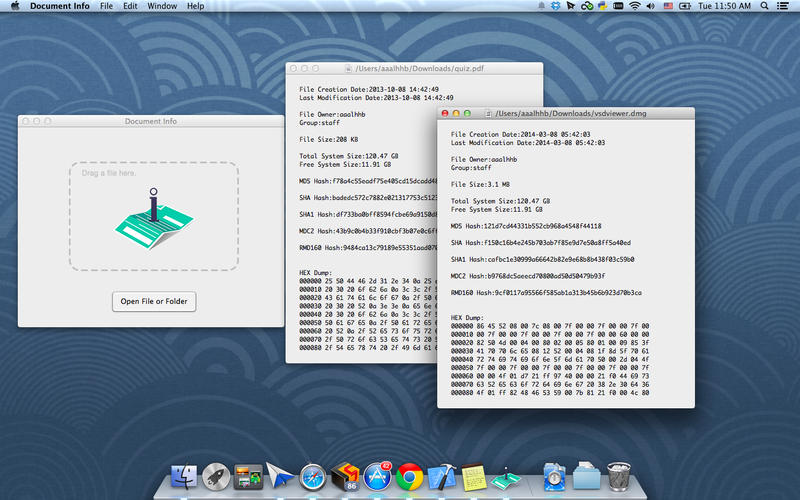Open Safari from the Dock

point(312,477)
